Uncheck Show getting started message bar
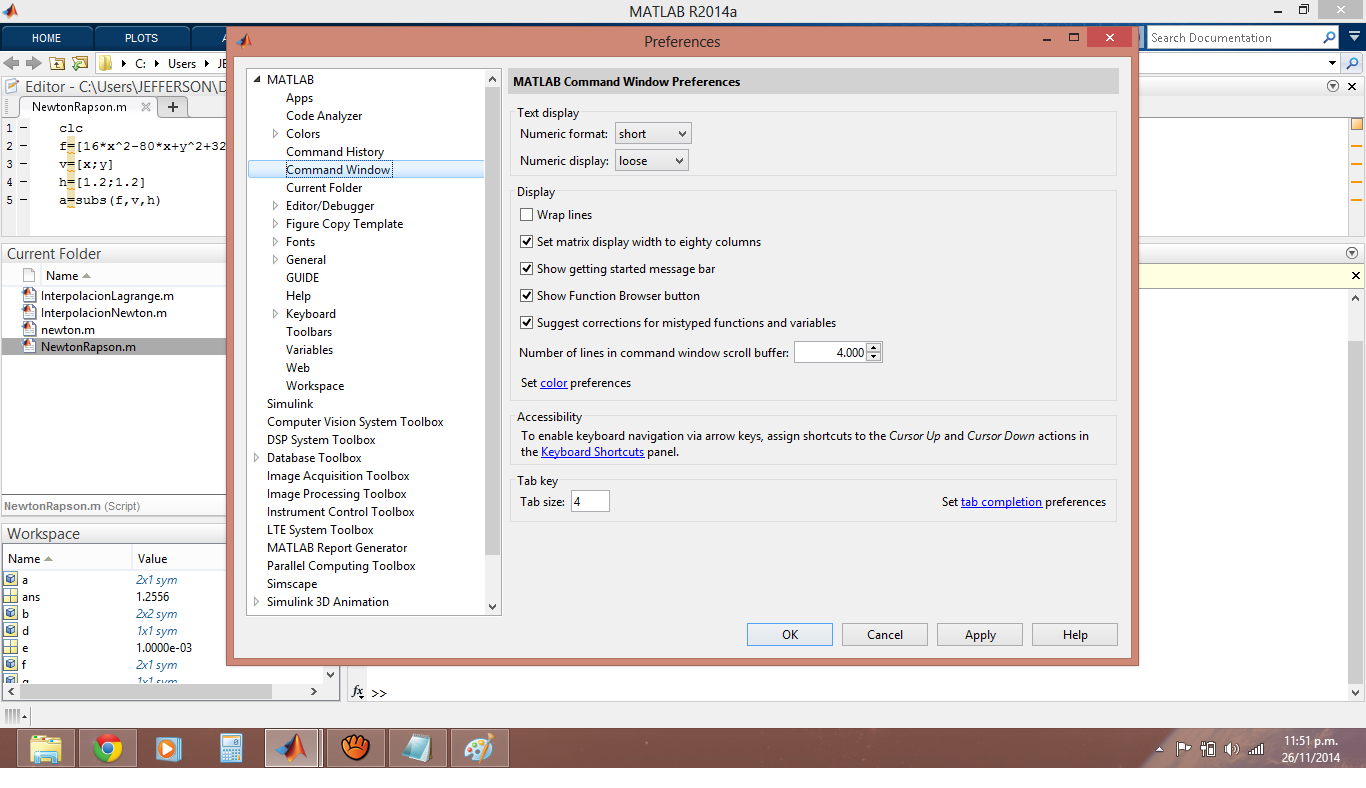This screenshot has width=1366, height=788. click(527, 269)
